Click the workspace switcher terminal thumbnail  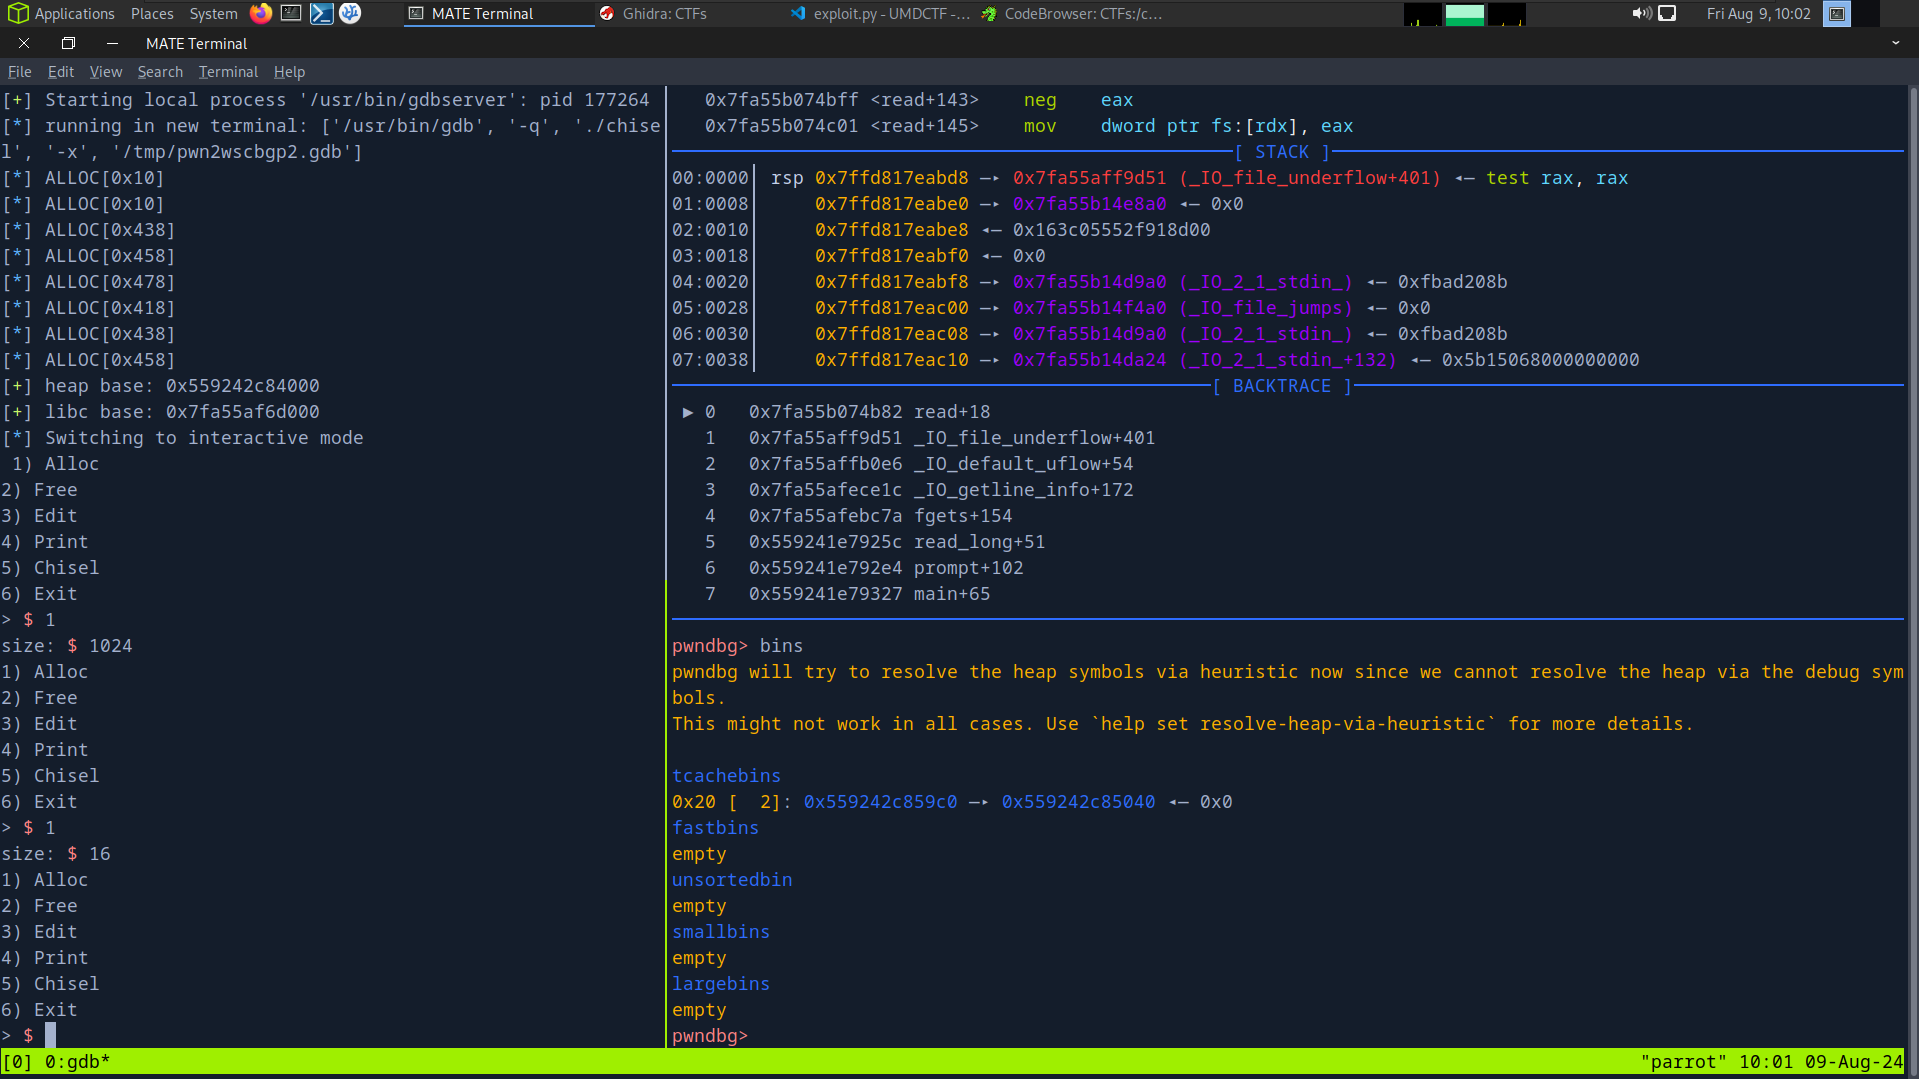coord(1837,13)
